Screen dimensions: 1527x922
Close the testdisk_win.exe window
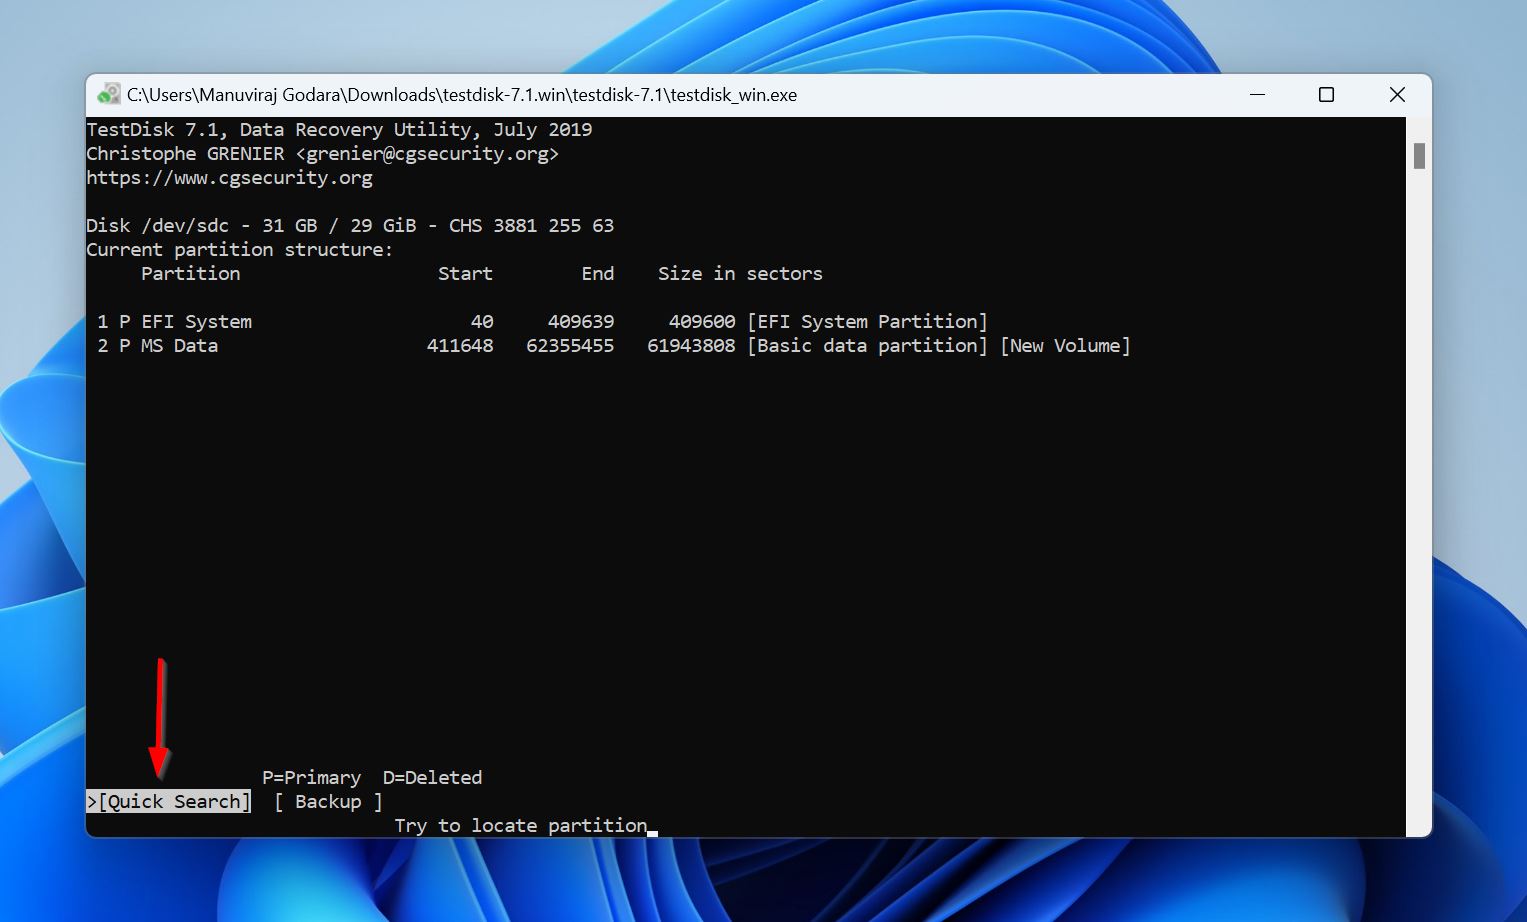click(x=1397, y=95)
